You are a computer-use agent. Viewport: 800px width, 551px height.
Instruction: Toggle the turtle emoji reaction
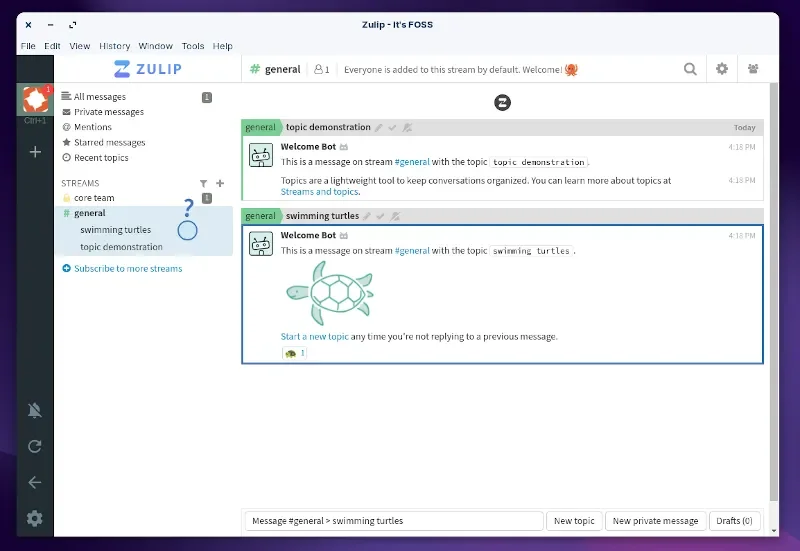coord(294,353)
